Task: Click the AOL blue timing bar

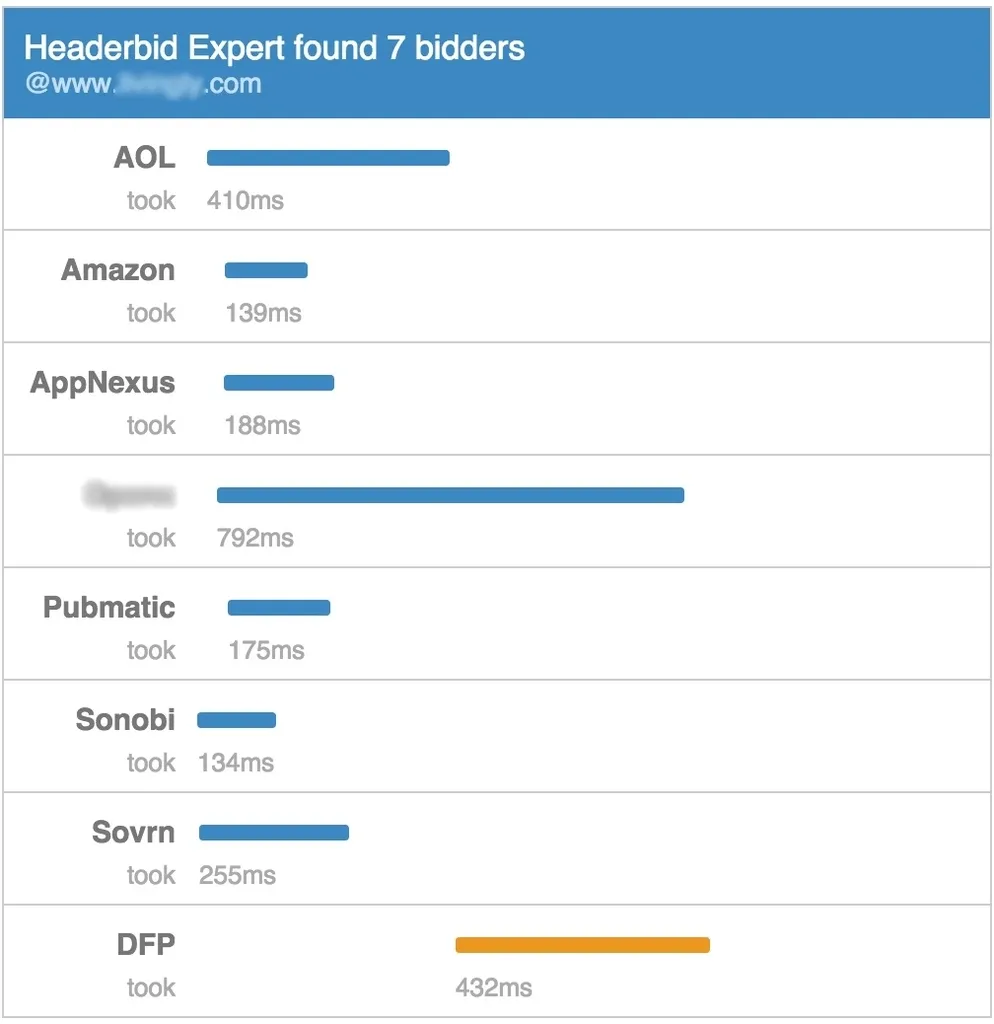Action: 328,157
